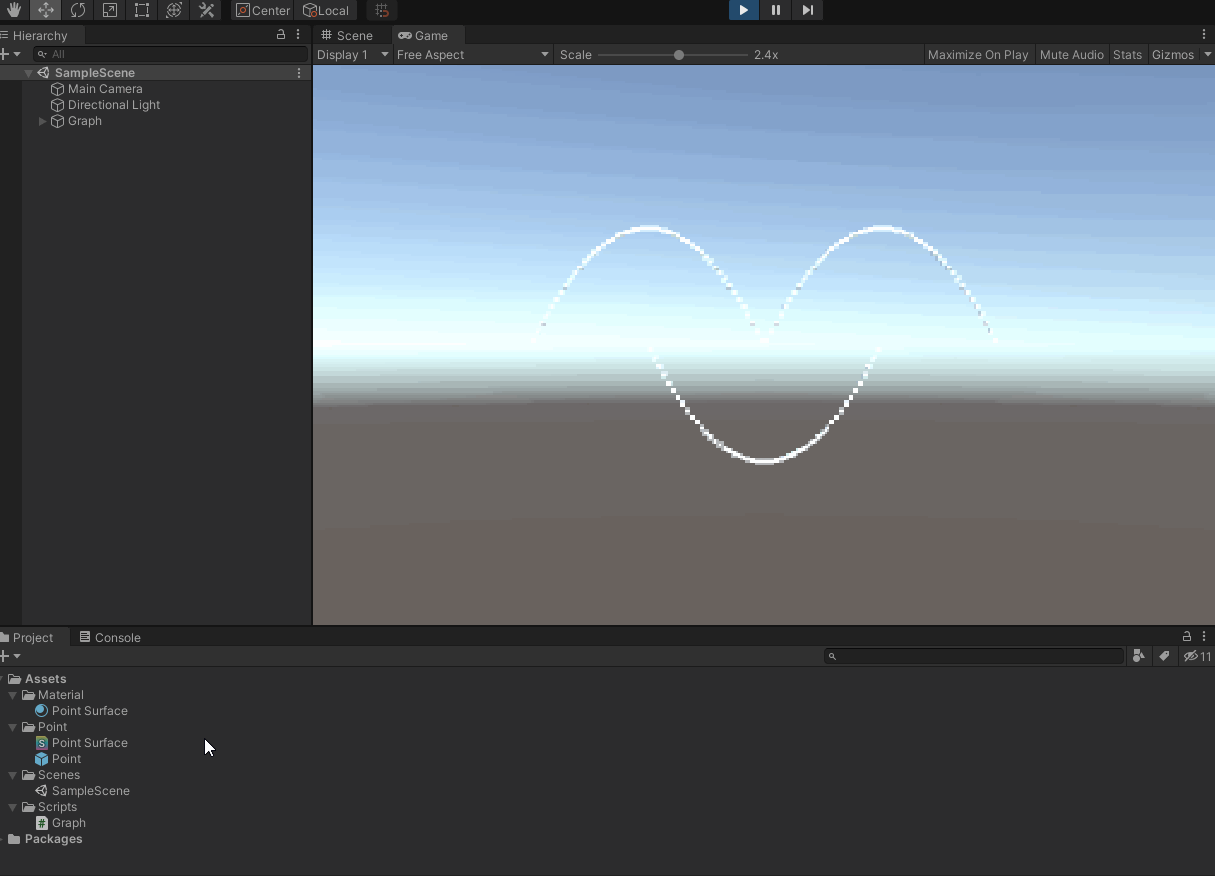This screenshot has height=876, width=1215.
Task: Select Graph script asset
Action: coord(60,823)
